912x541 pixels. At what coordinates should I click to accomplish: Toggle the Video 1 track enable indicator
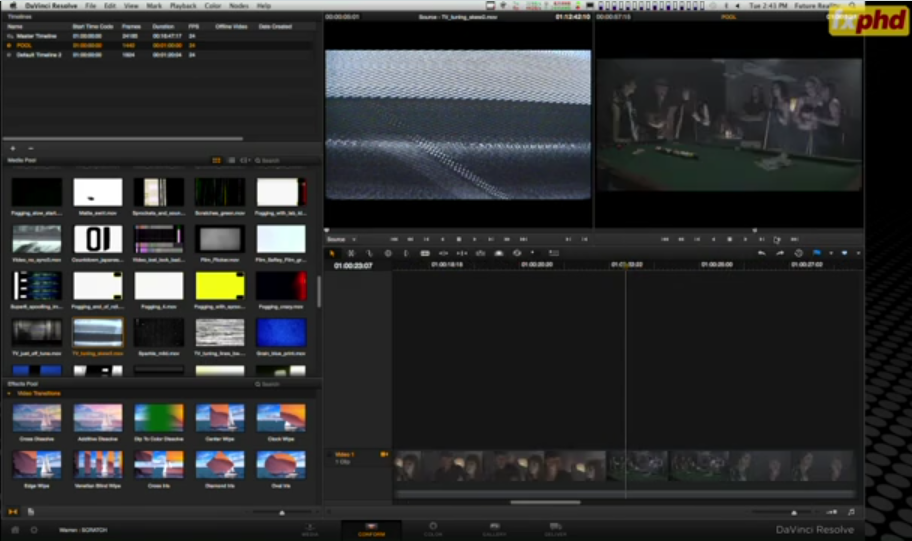coord(384,454)
